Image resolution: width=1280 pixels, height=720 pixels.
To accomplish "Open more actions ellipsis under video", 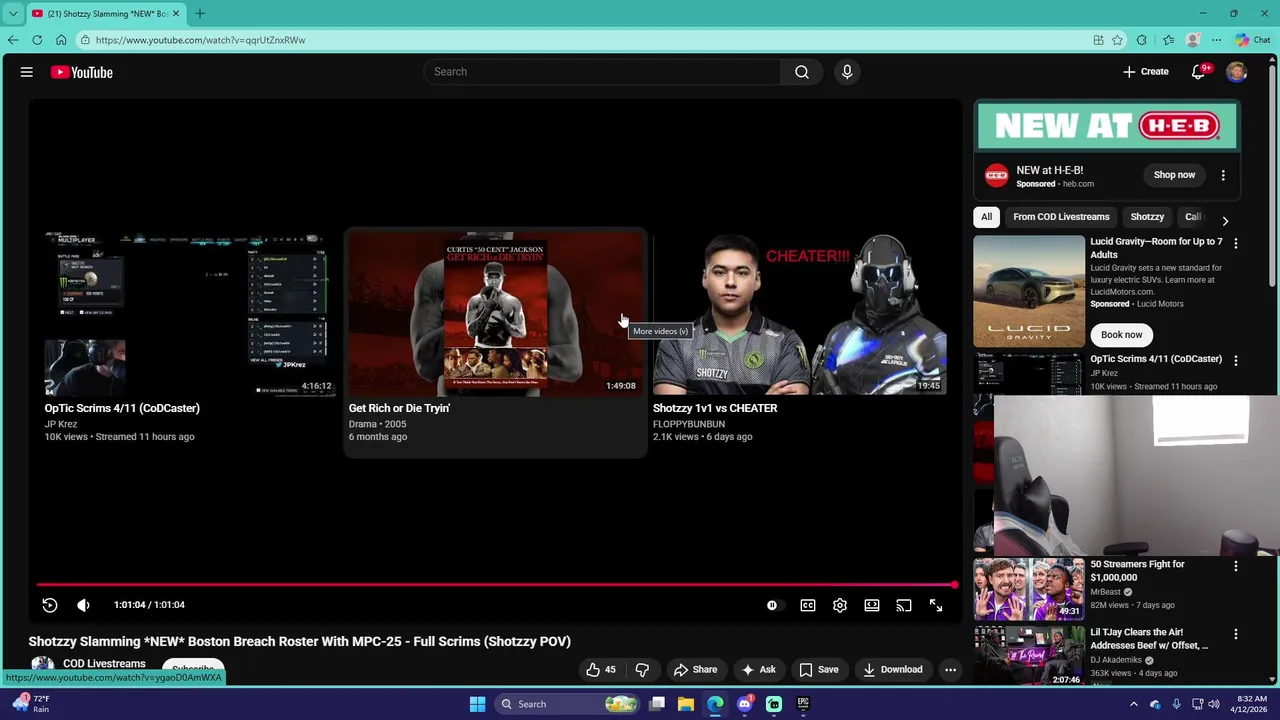I will point(951,670).
